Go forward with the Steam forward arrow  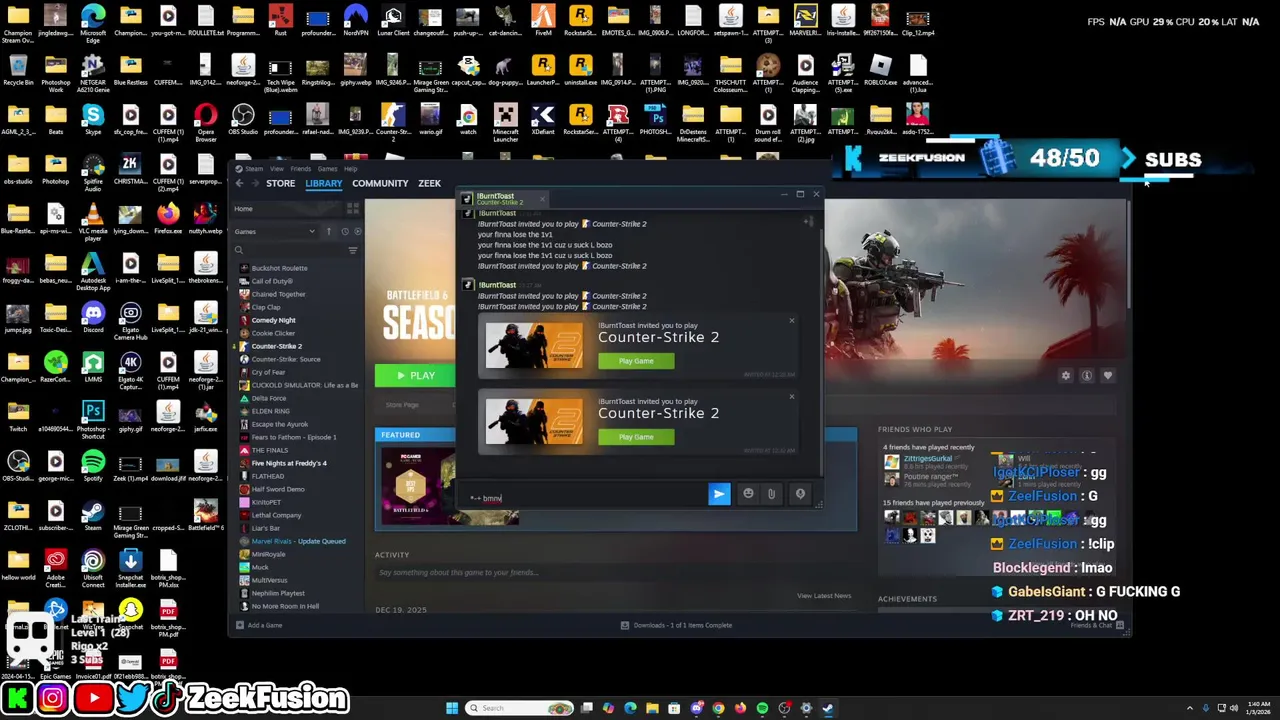tap(255, 183)
